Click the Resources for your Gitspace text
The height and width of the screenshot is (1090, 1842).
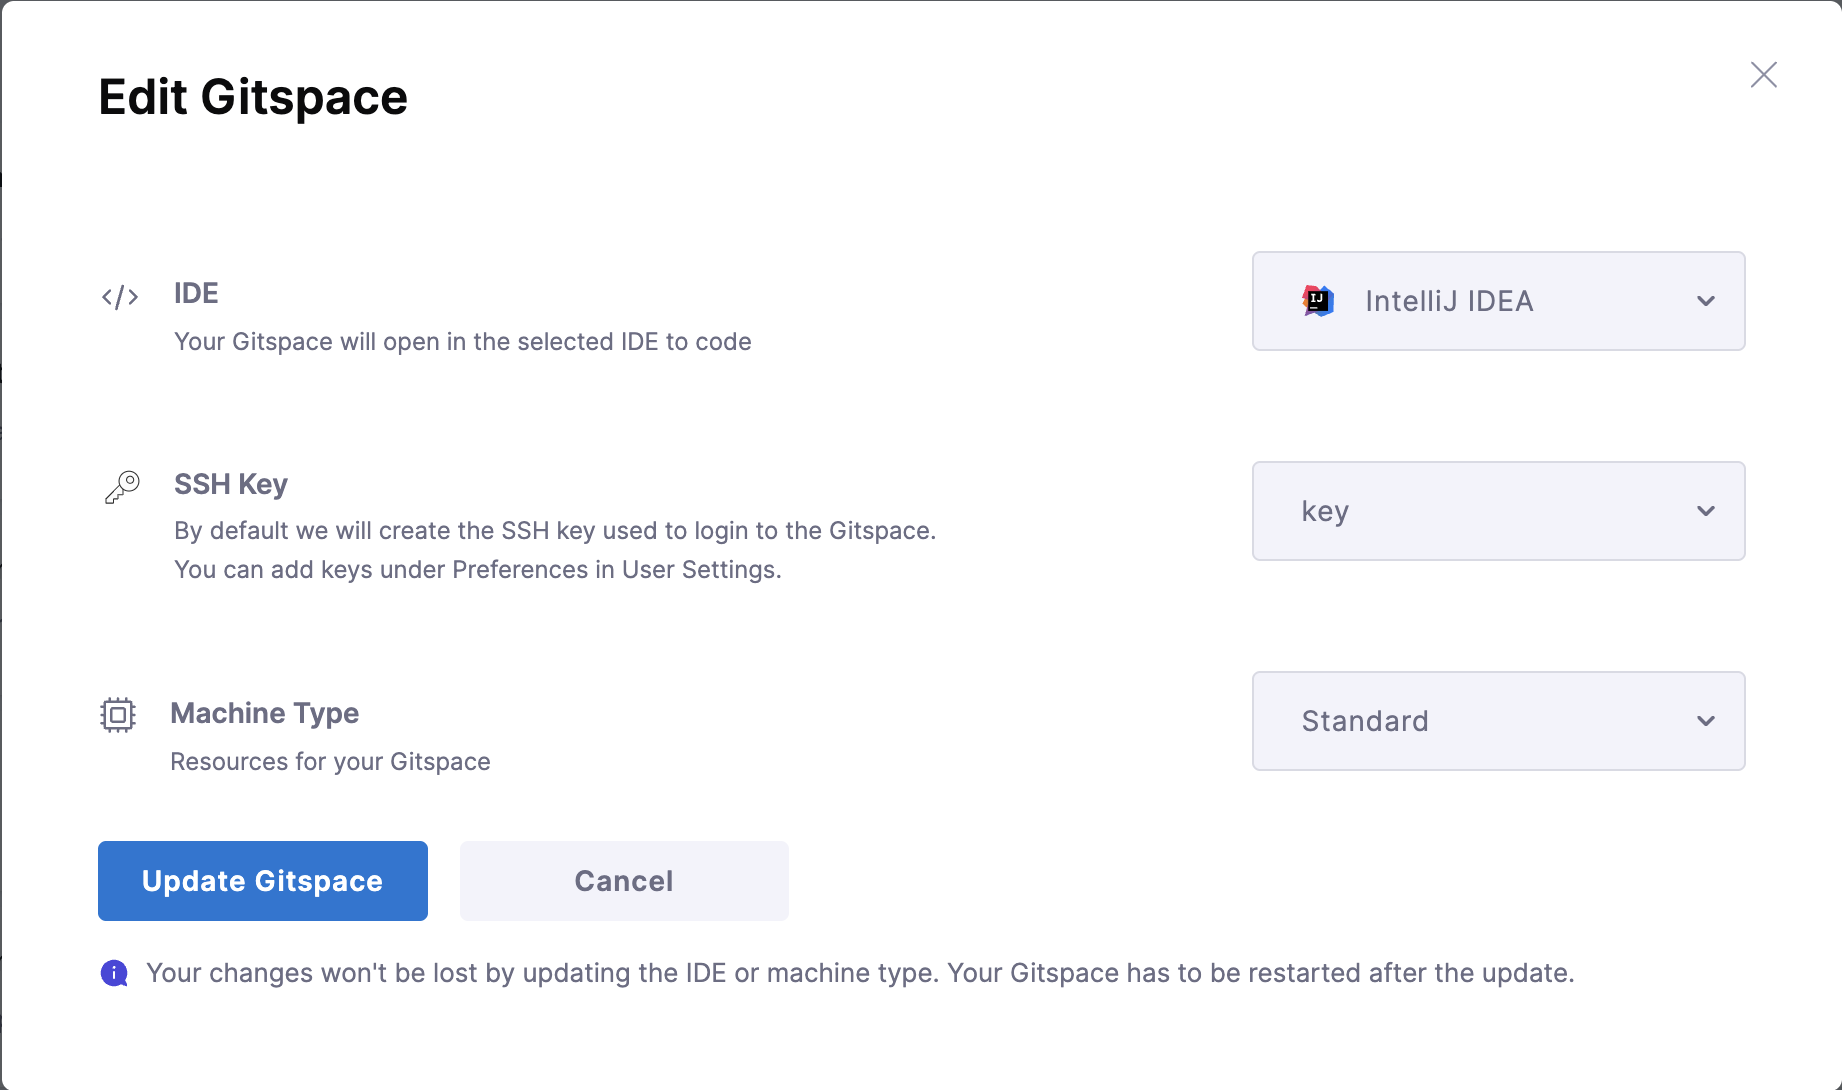point(330,762)
